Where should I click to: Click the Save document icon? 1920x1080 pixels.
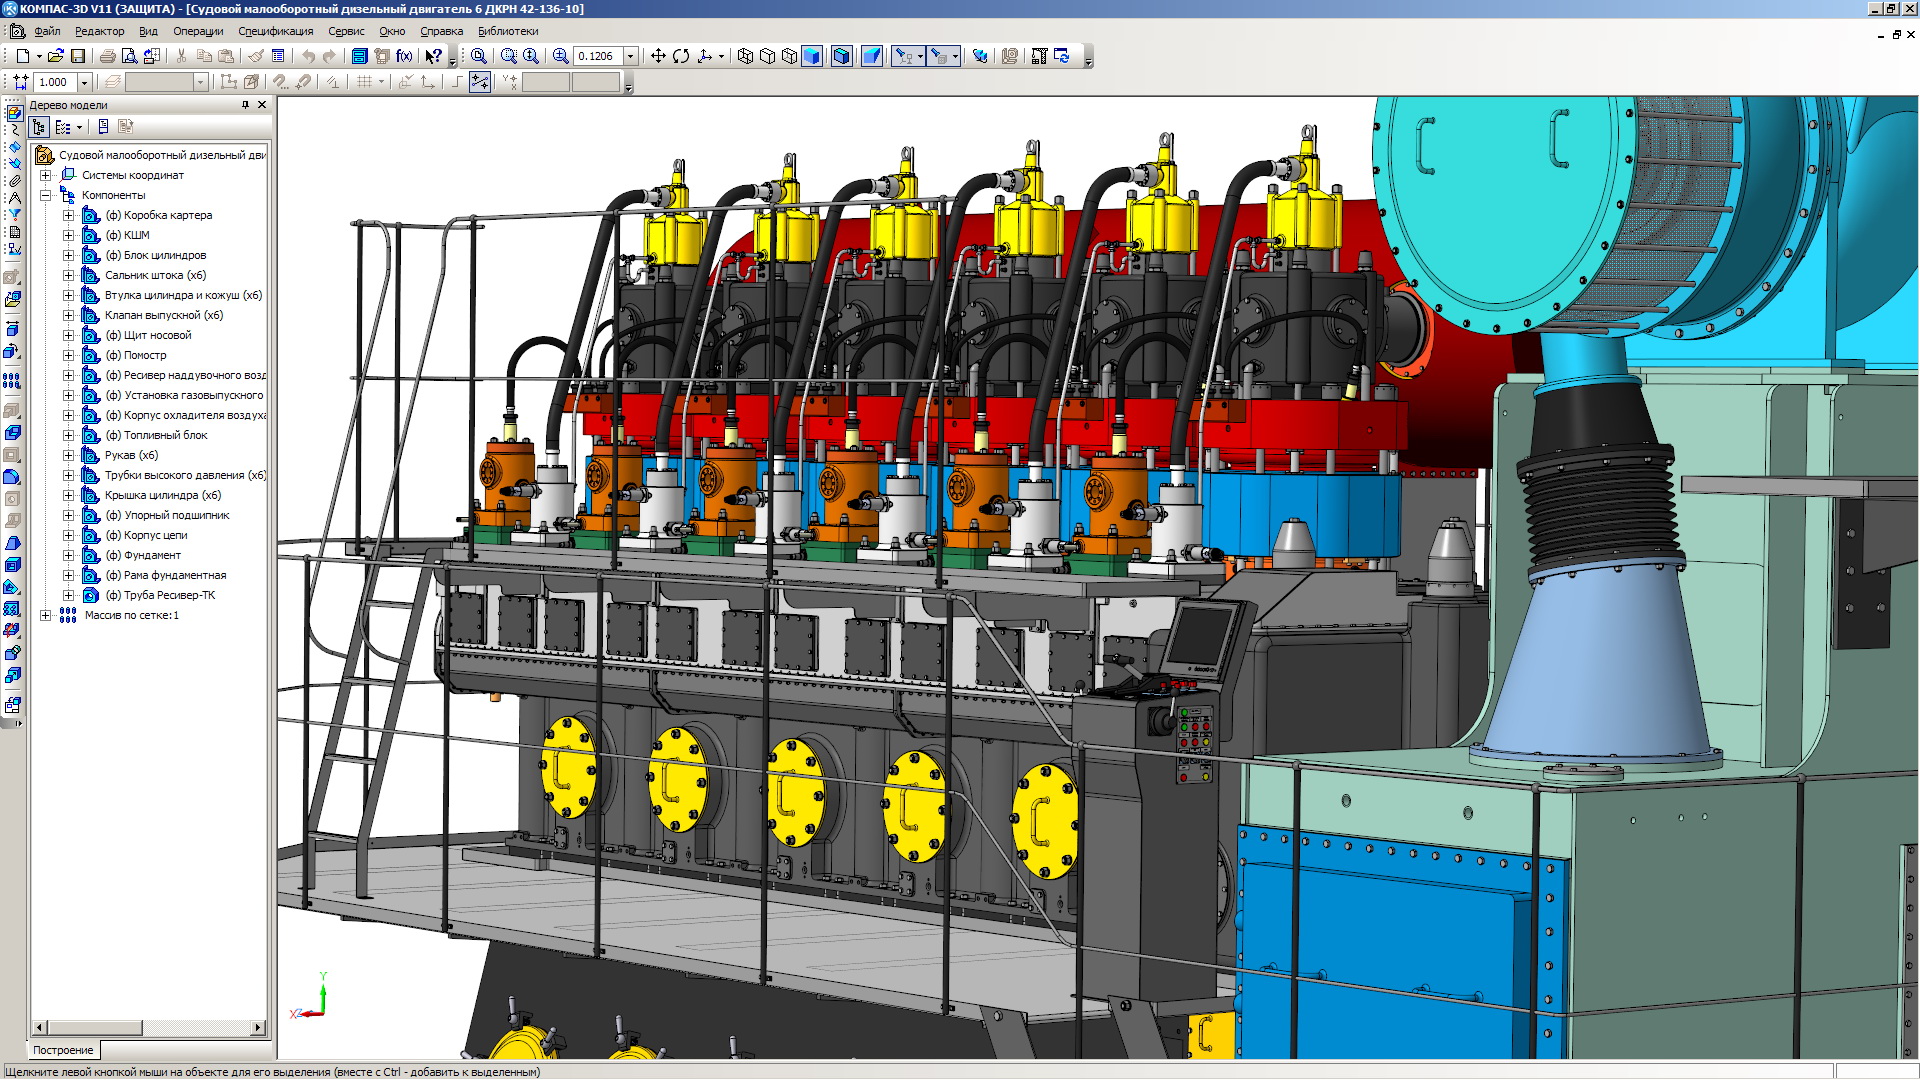click(x=78, y=56)
